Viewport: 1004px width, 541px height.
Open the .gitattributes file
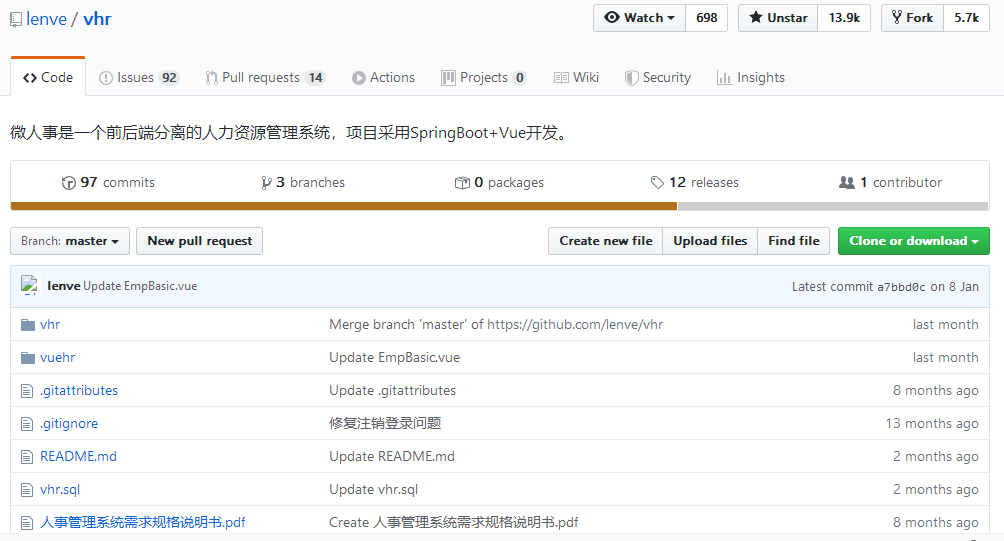(79, 391)
